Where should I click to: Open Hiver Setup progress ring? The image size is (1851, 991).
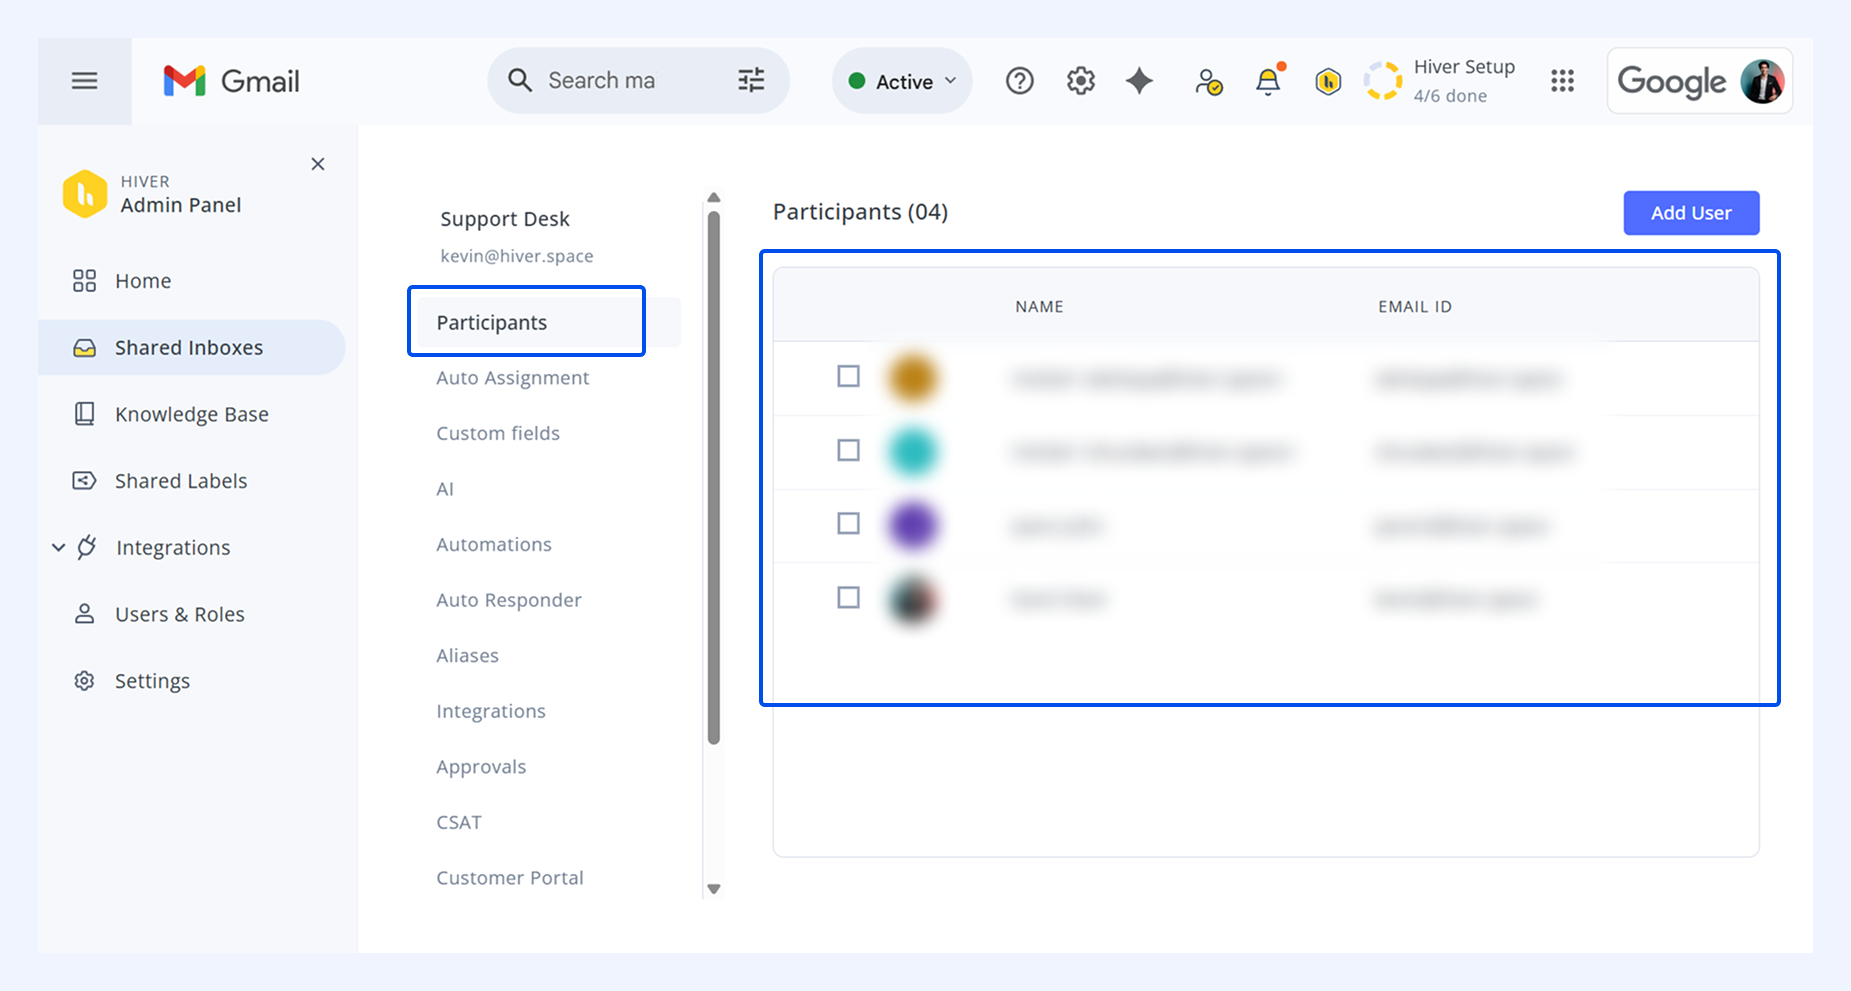(1384, 81)
